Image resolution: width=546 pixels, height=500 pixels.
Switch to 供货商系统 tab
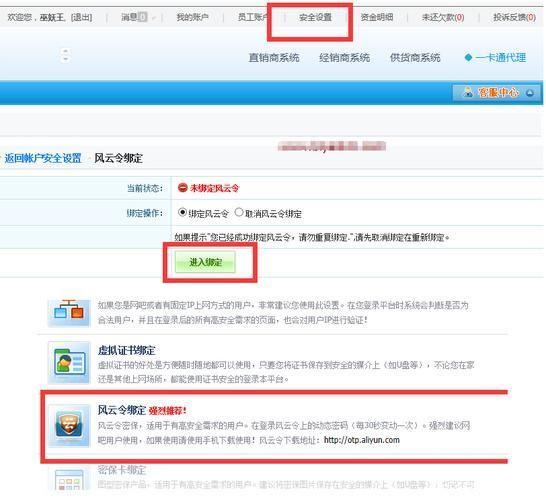pos(415,57)
